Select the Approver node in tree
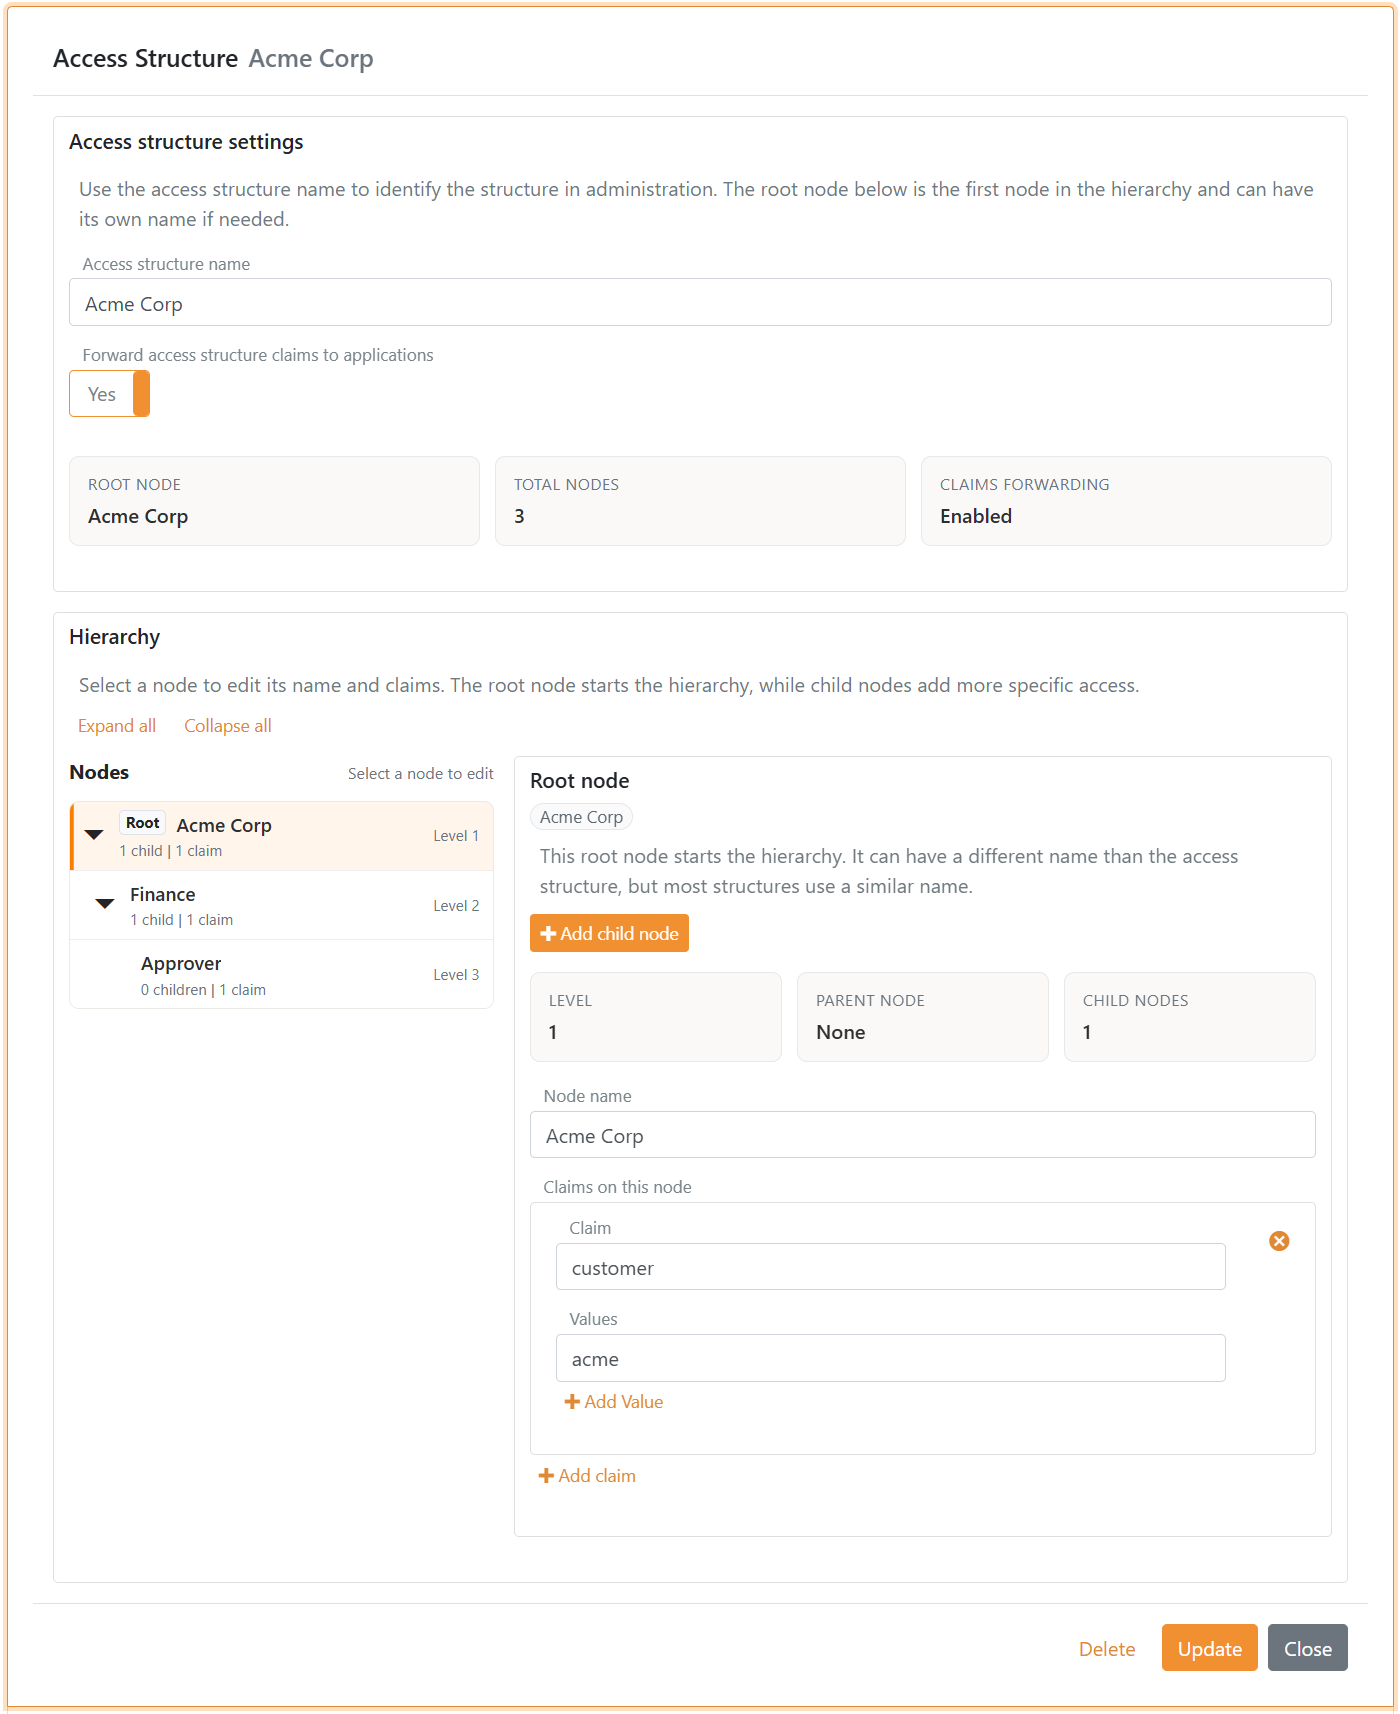The image size is (1400, 1714). 181,964
